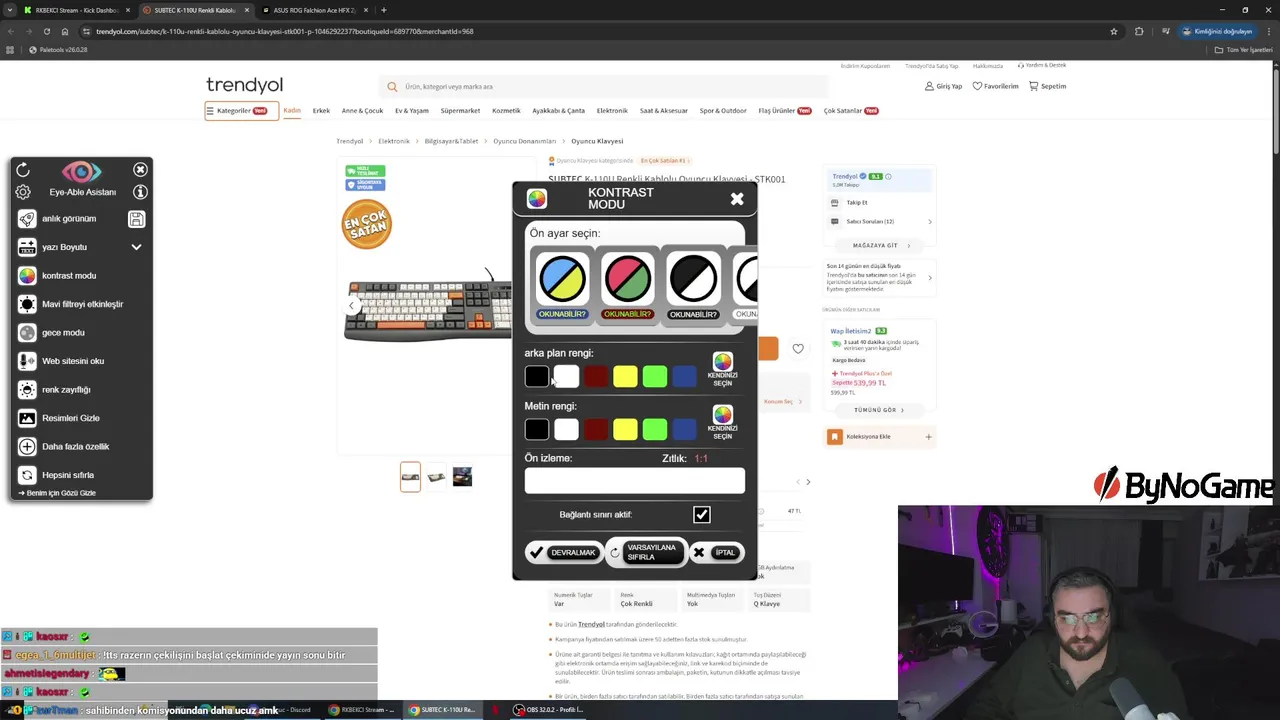The image size is (1280, 720).
Task: Uncheck Bağlantı sınırı aktif checkbox
Action: click(702, 515)
